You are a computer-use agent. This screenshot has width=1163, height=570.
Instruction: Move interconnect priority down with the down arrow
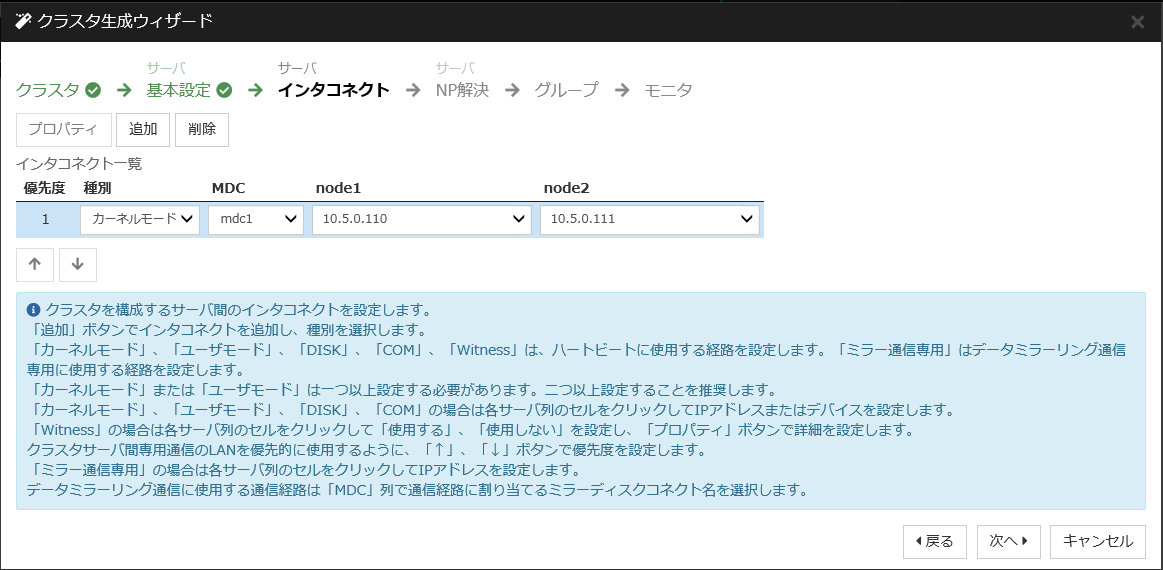pyautogui.click(x=78, y=264)
